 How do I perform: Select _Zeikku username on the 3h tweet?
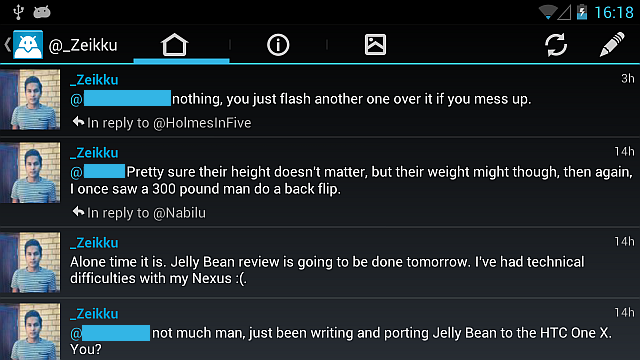point(94,80)
